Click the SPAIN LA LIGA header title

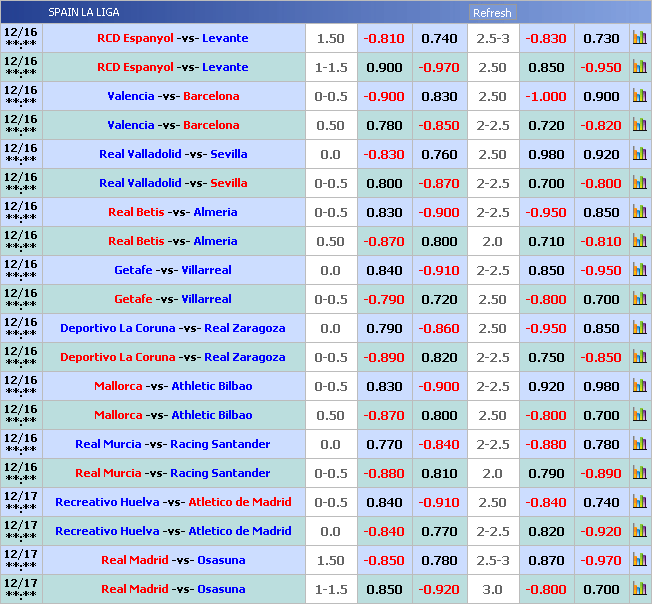click(x=84, y=13)
